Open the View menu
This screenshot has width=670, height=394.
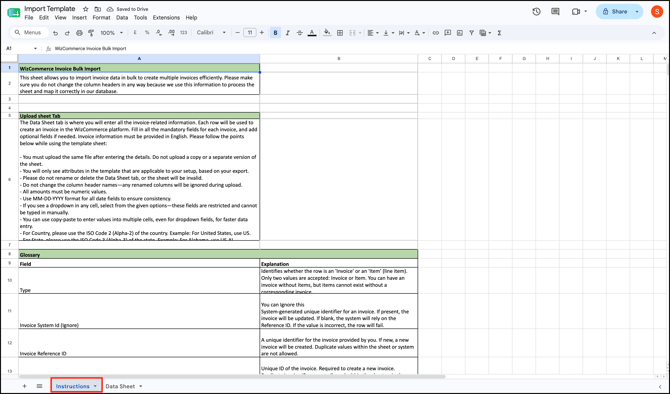pyautogui.click(x=60, y=18)
